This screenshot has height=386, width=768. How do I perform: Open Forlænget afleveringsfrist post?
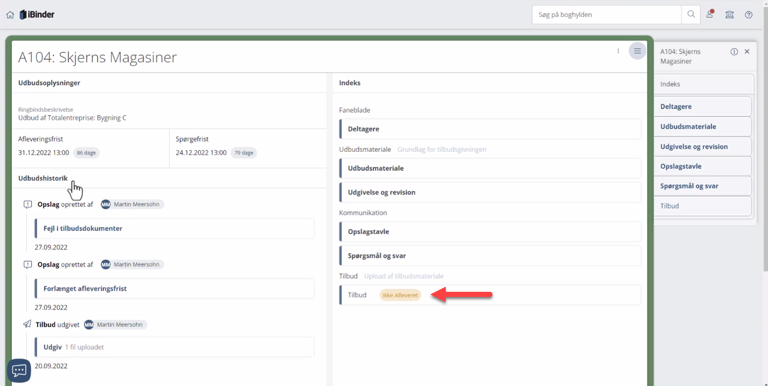(x=174, y=289)
